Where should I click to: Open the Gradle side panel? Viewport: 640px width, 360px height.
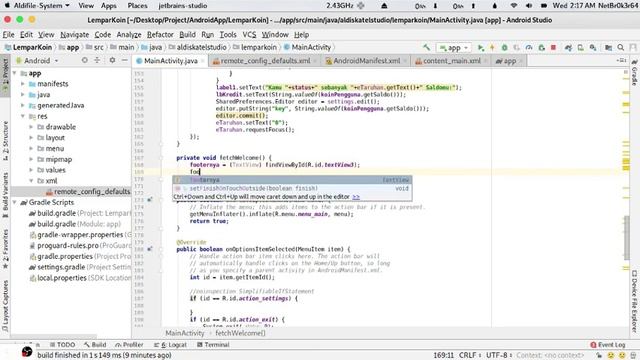click(x=635, y=73)
